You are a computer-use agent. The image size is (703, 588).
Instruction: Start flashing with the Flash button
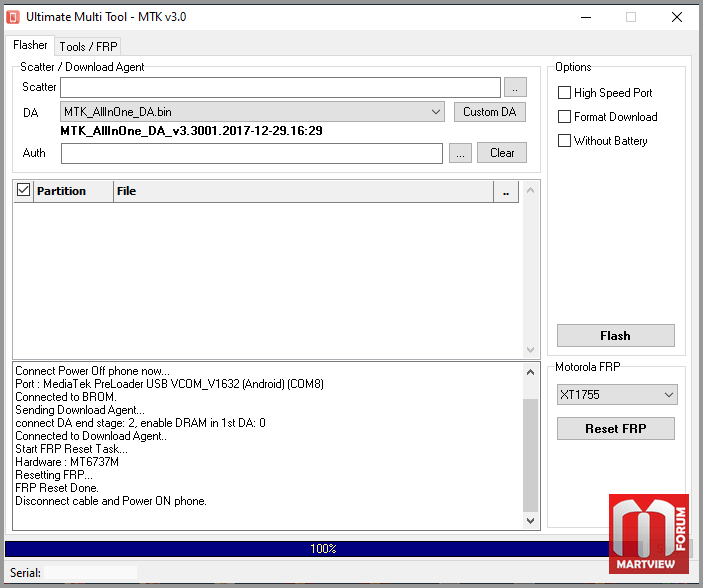616,336
